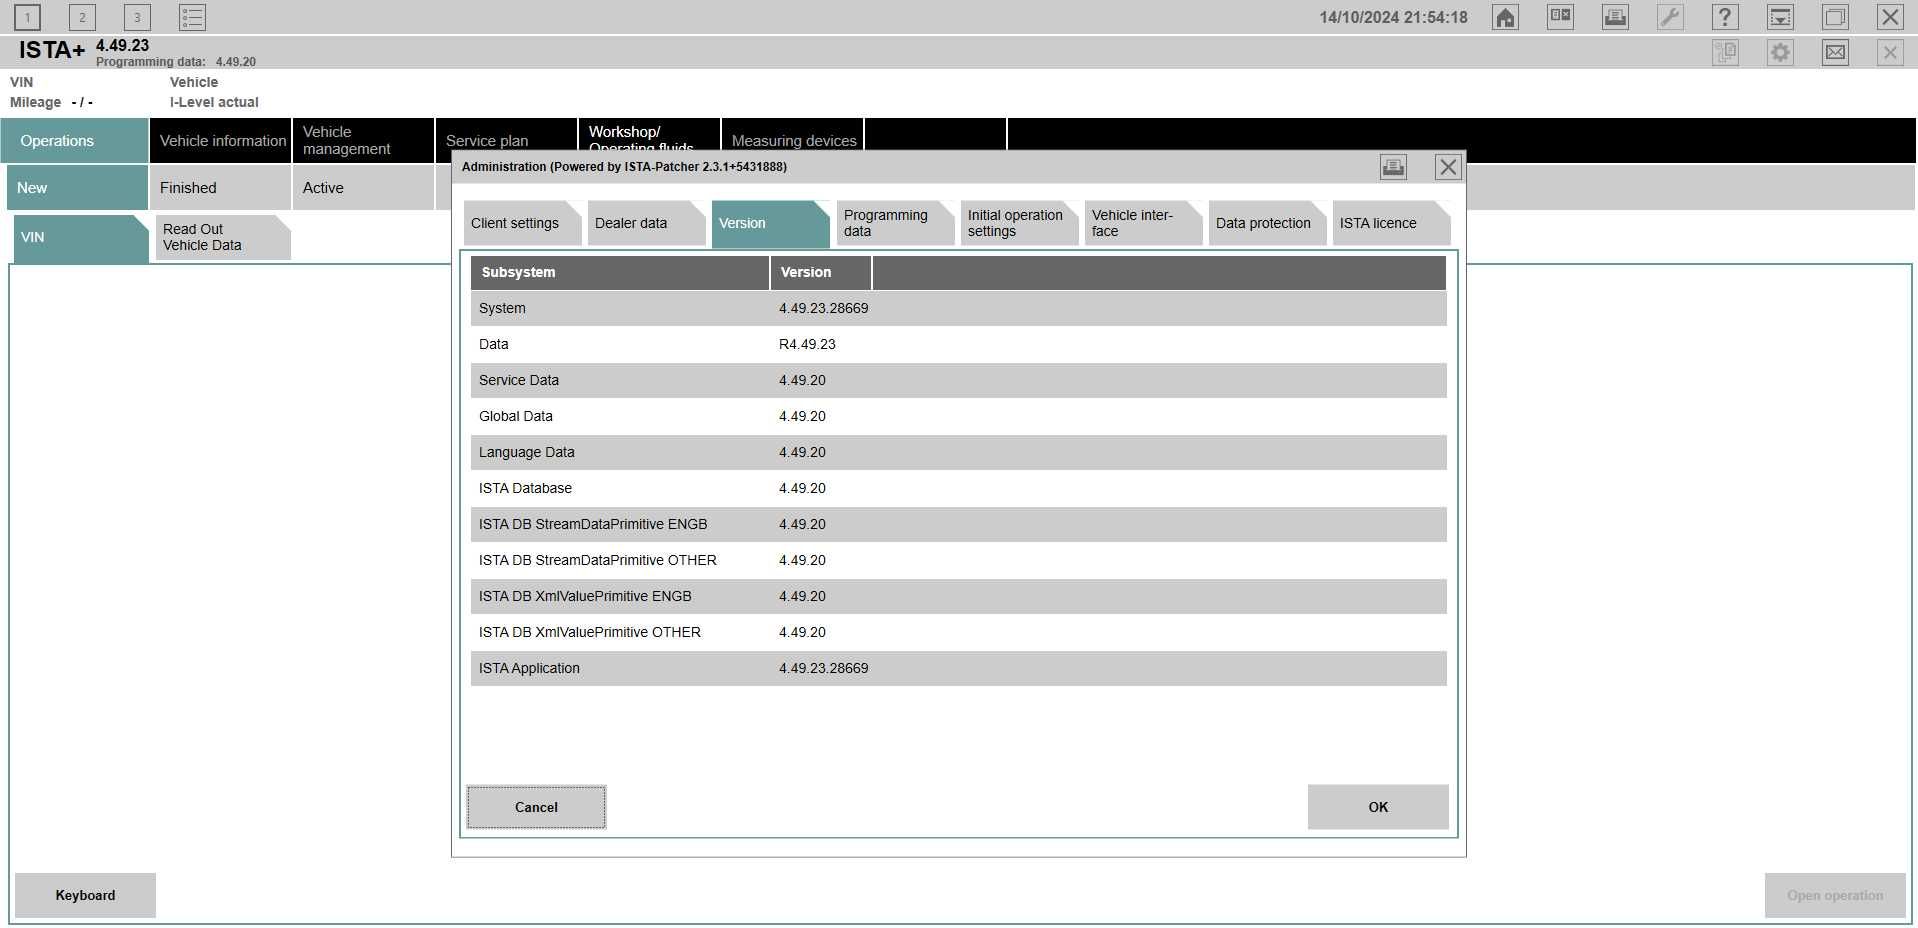Confirm with the OK button
1918x928 pixels.
tap(1378, 807)
